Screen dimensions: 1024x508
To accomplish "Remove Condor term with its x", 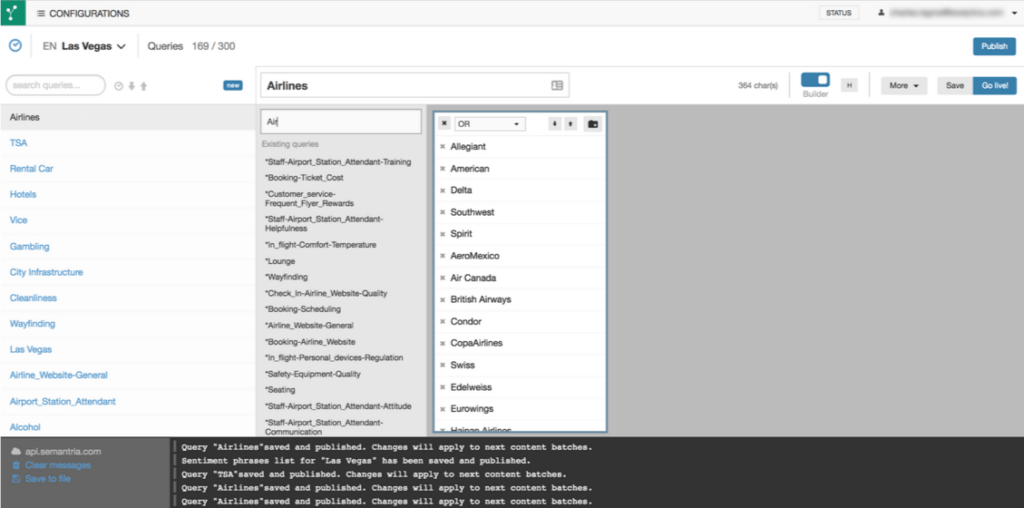I will tap(443, 322).
